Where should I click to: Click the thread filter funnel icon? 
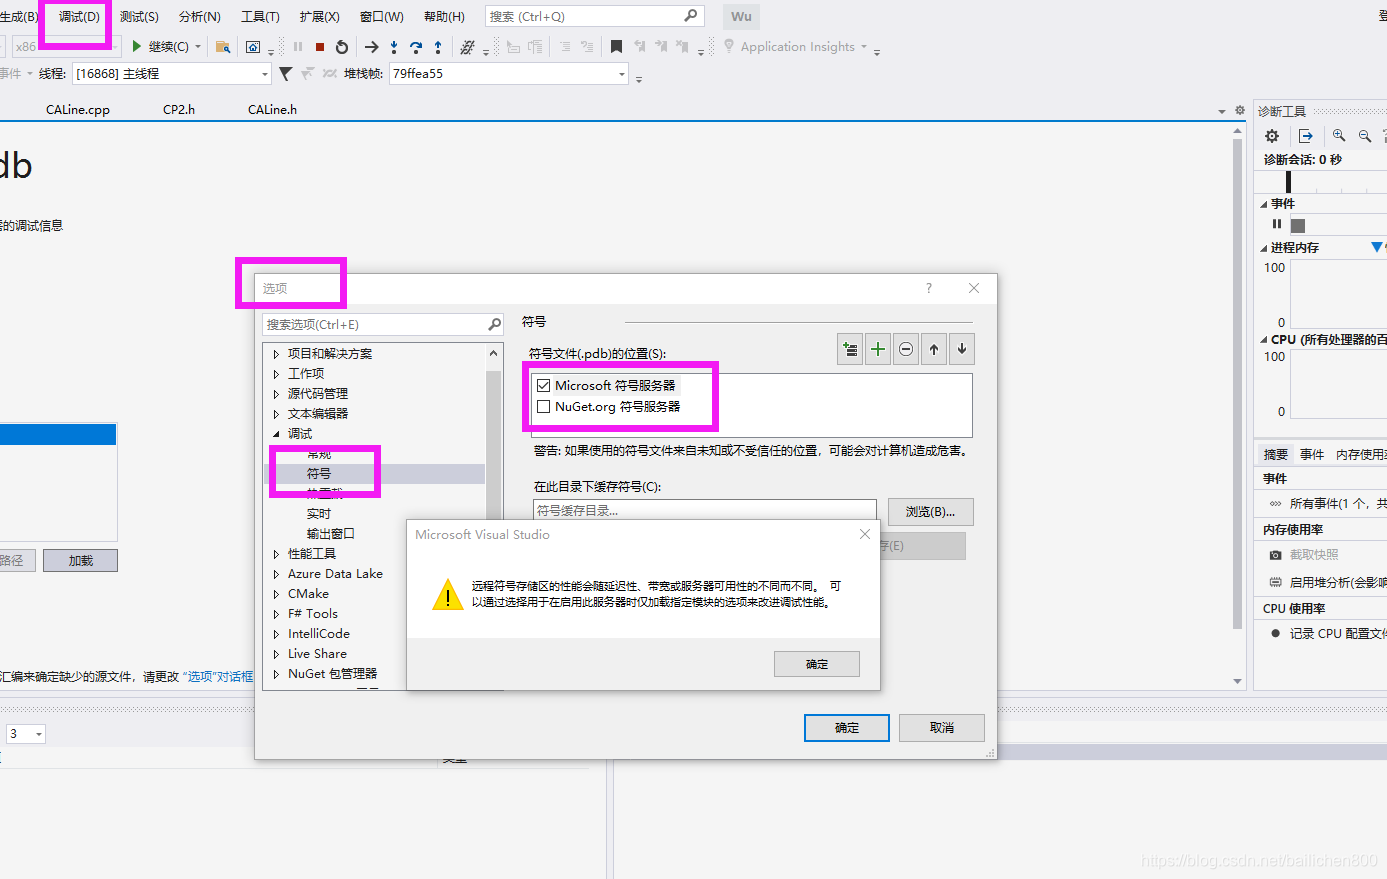[286, 73]
